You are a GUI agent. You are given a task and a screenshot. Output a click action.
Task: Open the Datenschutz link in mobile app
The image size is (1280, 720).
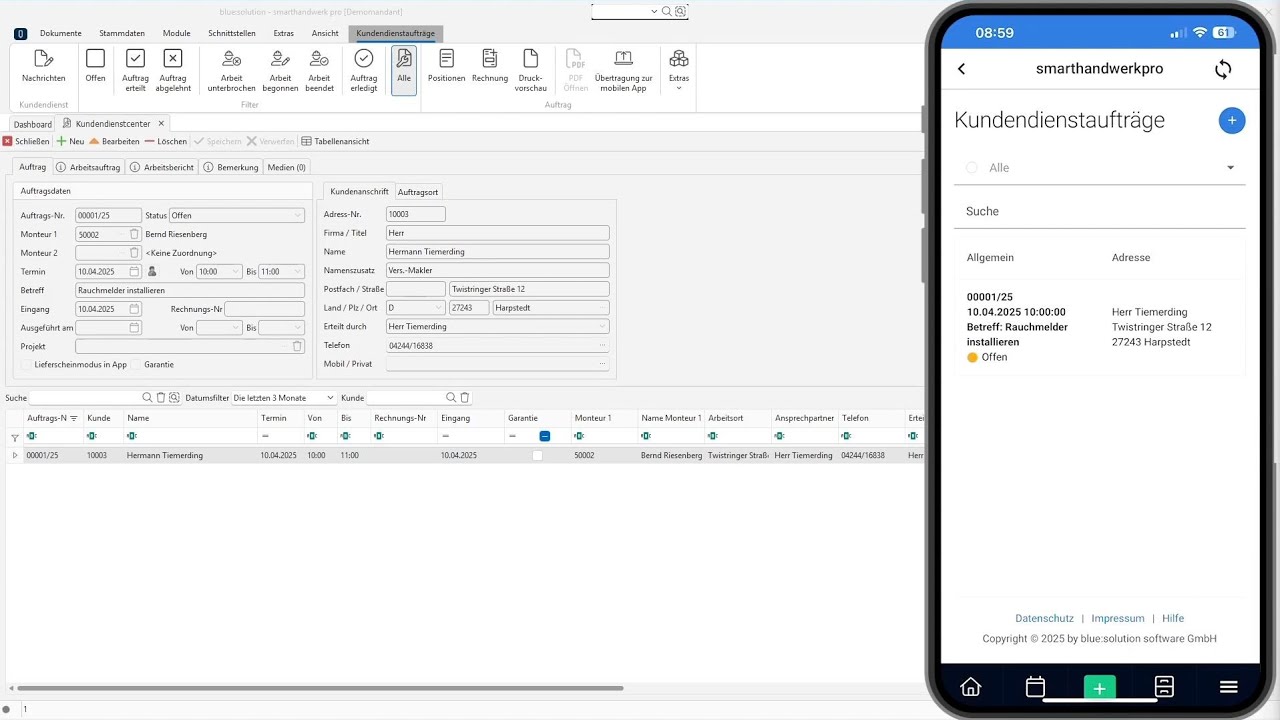coord(1044,619)
